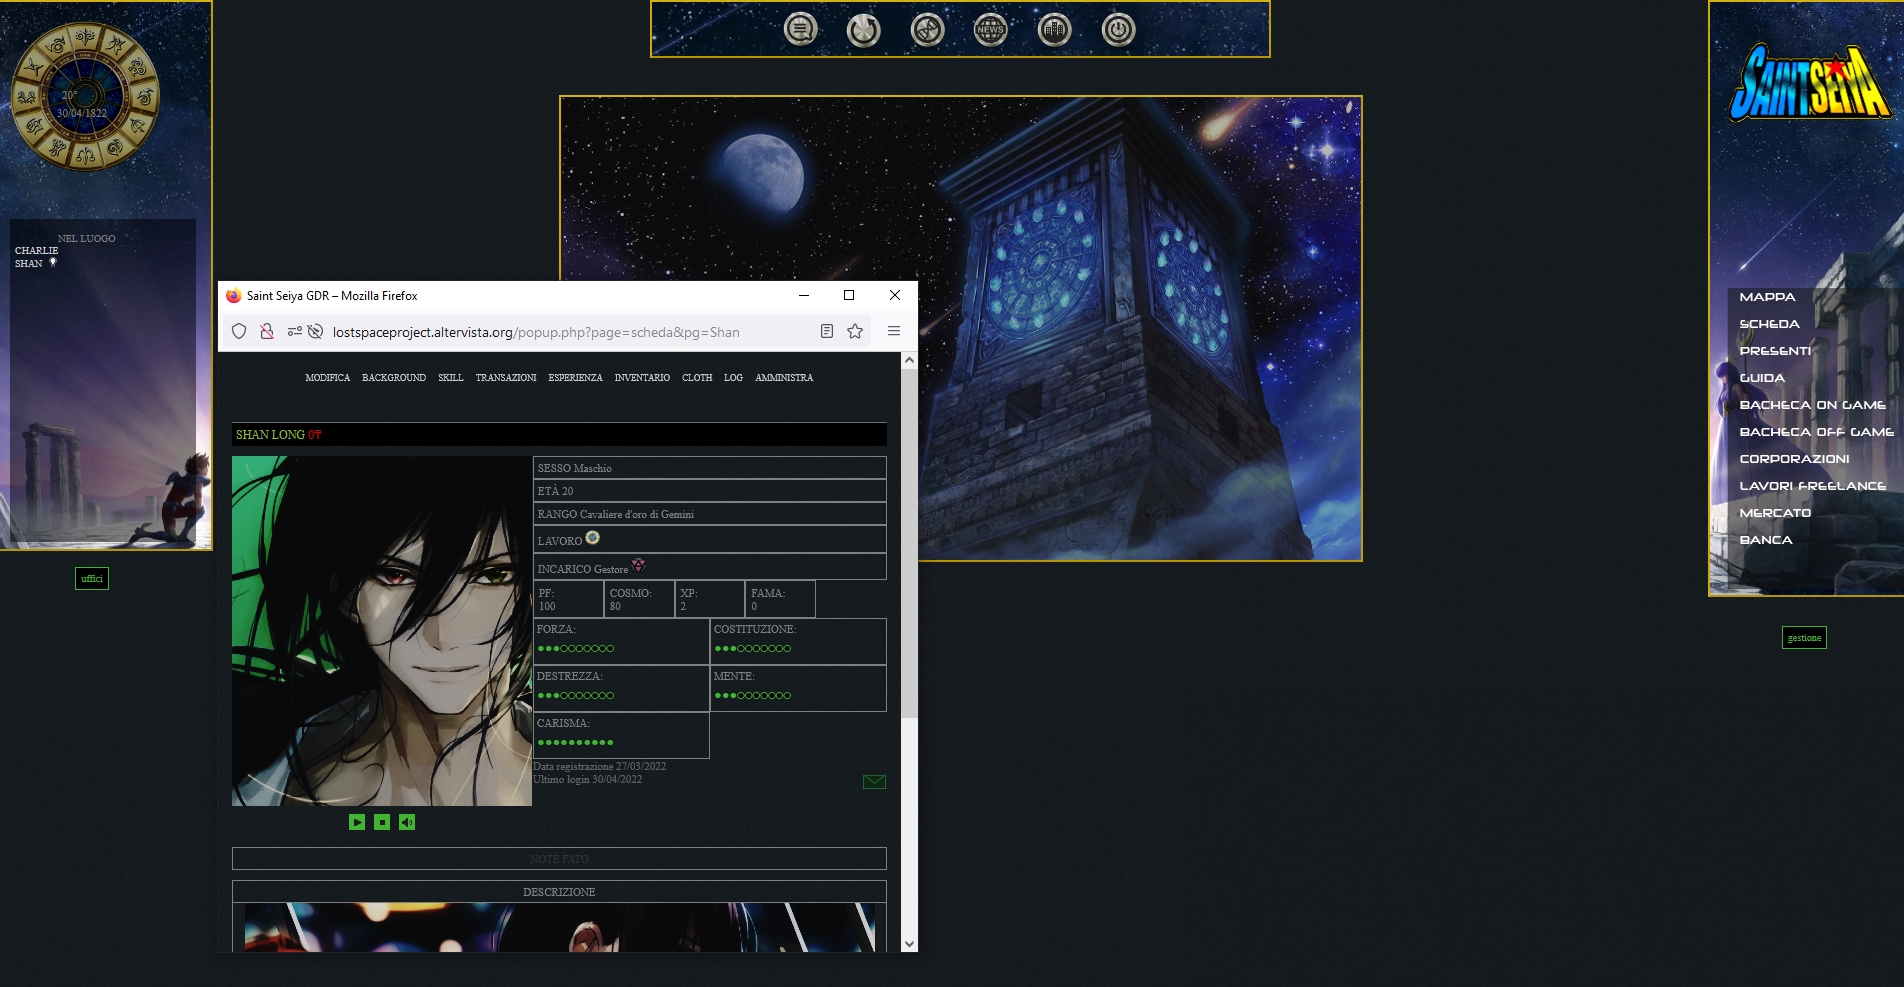
Task: Toggle Firefox reader view
Action: 827,332
